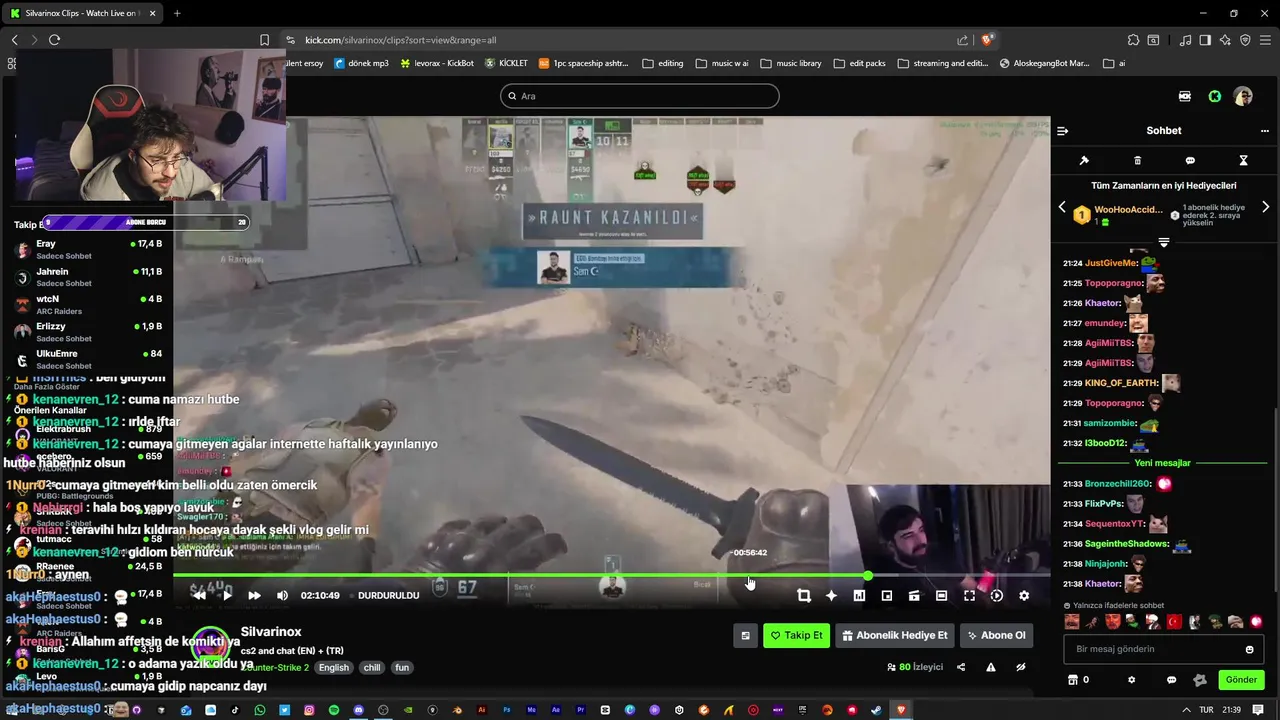Fast-forward the clip
This screenshot has width=1280, height=720.
point(254,595)
